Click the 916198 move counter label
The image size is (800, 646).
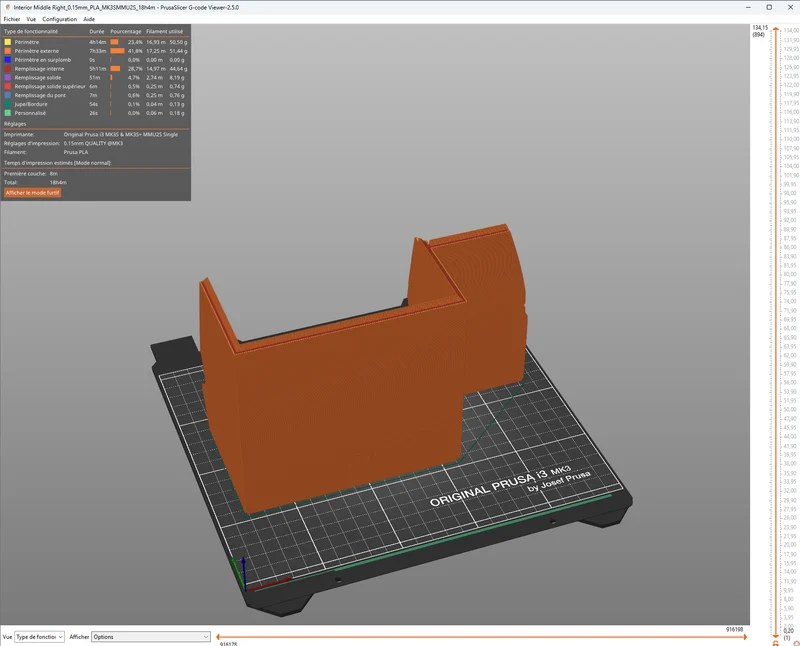click(734, 629)
